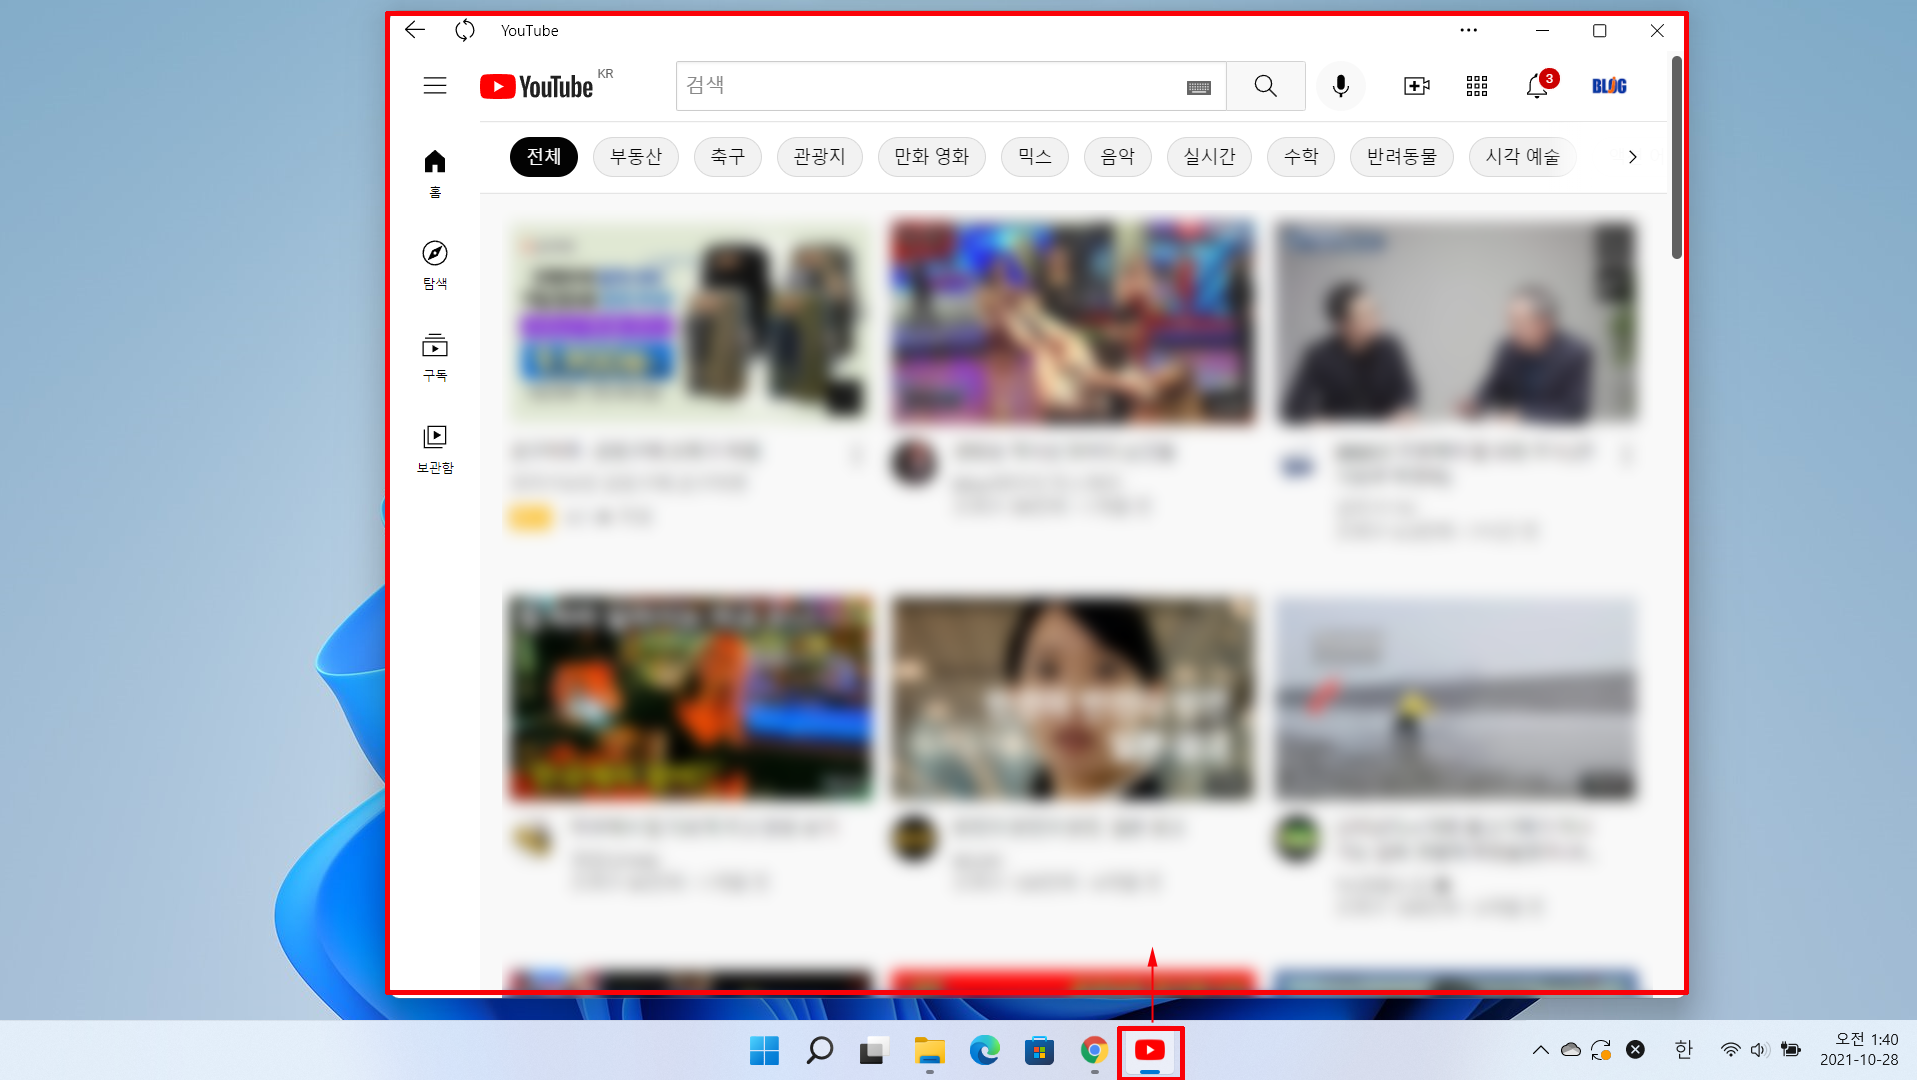Open the clock and date panel

[x=1859, y=1050]
